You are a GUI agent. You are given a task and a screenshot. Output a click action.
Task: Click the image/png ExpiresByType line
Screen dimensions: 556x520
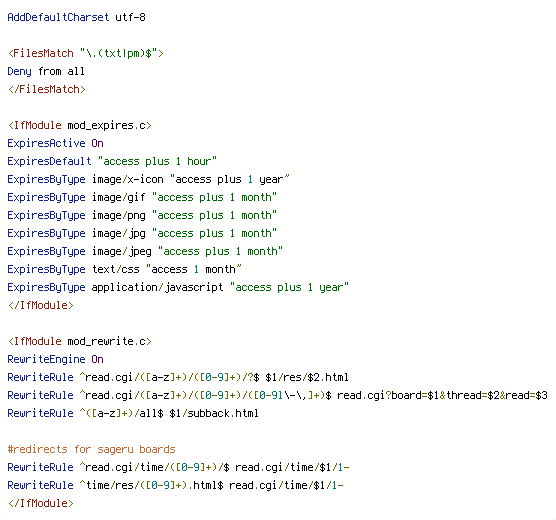coord(142,215)
